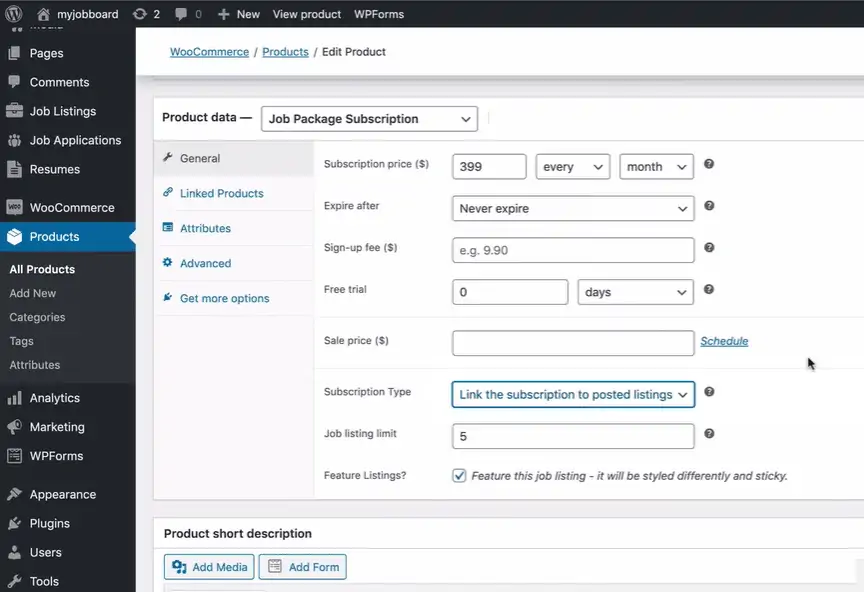Click help icon beside Expire after
This screenshot has height=592, width=864.
click(x=709, y=206)
